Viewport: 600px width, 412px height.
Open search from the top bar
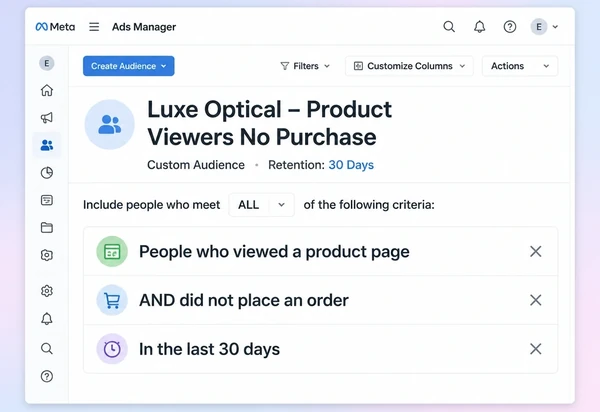pos(449,27)
